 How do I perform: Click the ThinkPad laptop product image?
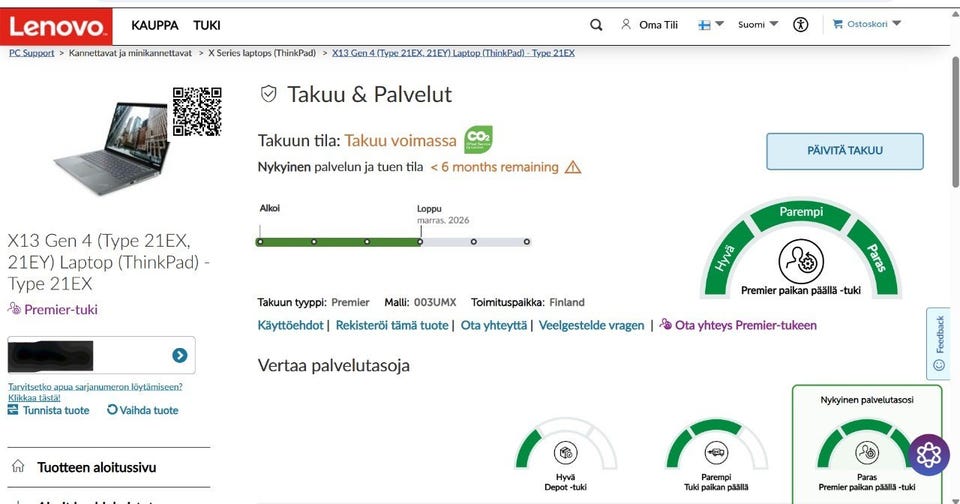click(111, 148)
